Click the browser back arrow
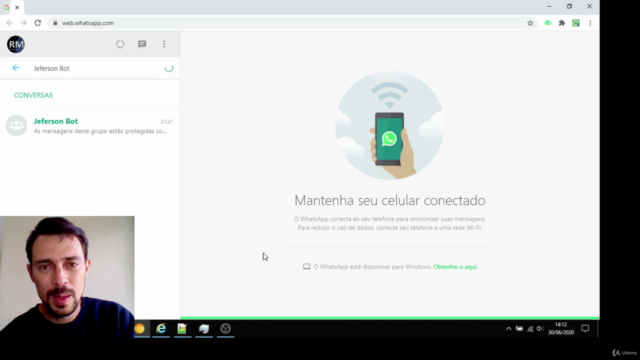 [10, 23]
